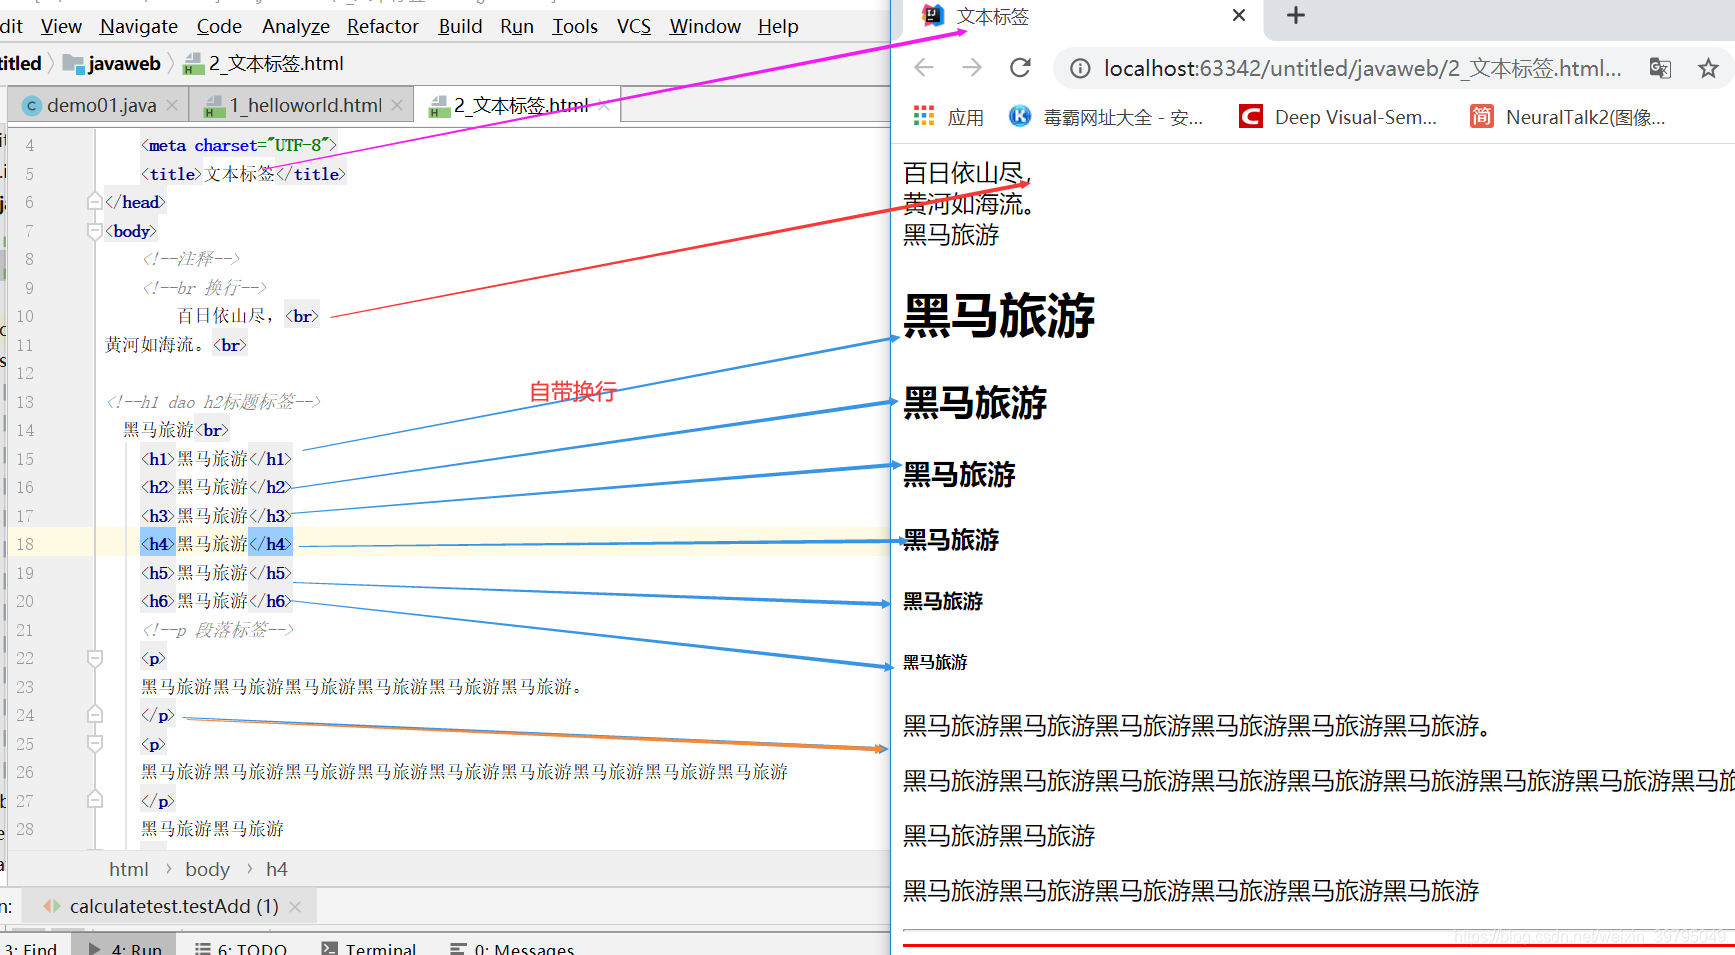
Task: Open the 毒霸网址大全 bookmark
Action: click(x=1106, y=117)
